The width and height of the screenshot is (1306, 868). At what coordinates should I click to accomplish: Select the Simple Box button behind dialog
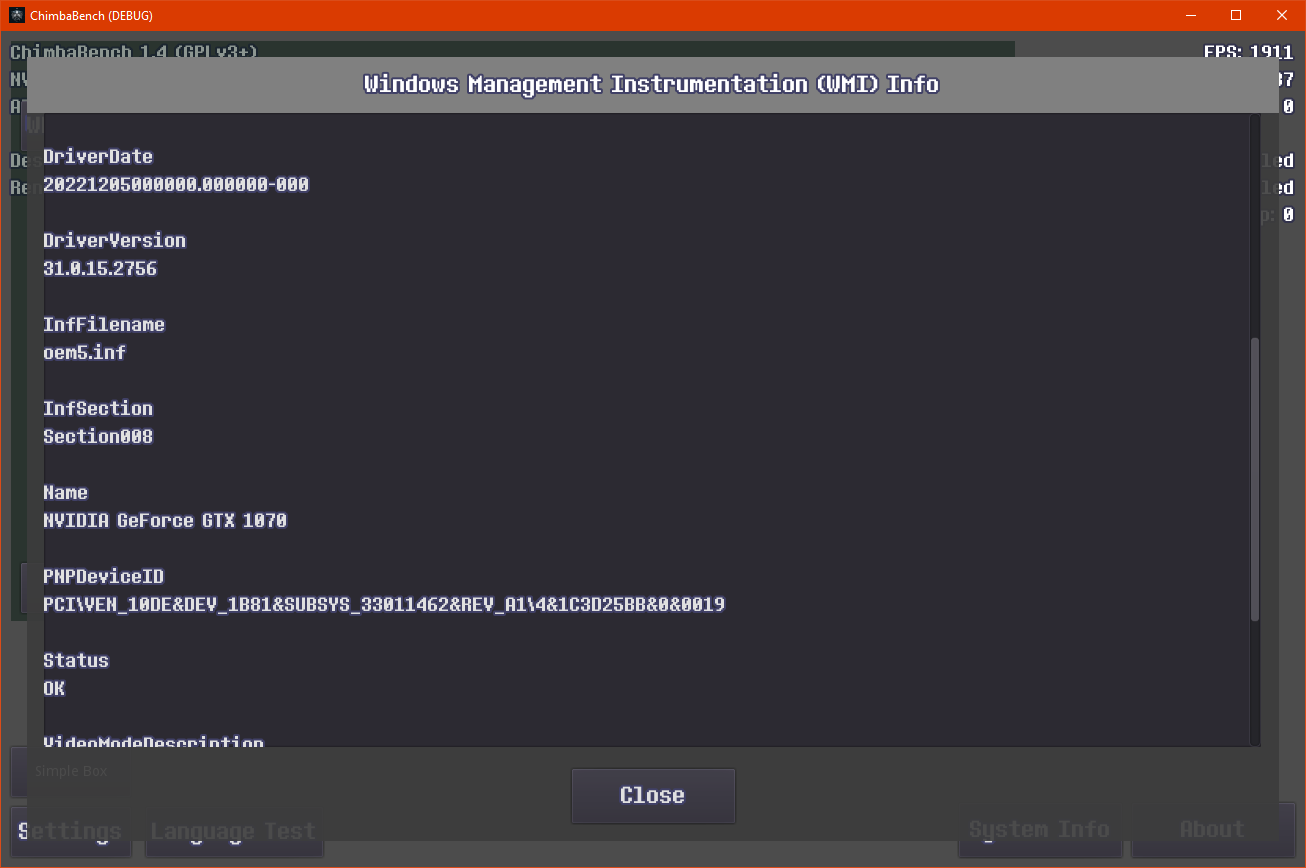(x=70, y=771)
